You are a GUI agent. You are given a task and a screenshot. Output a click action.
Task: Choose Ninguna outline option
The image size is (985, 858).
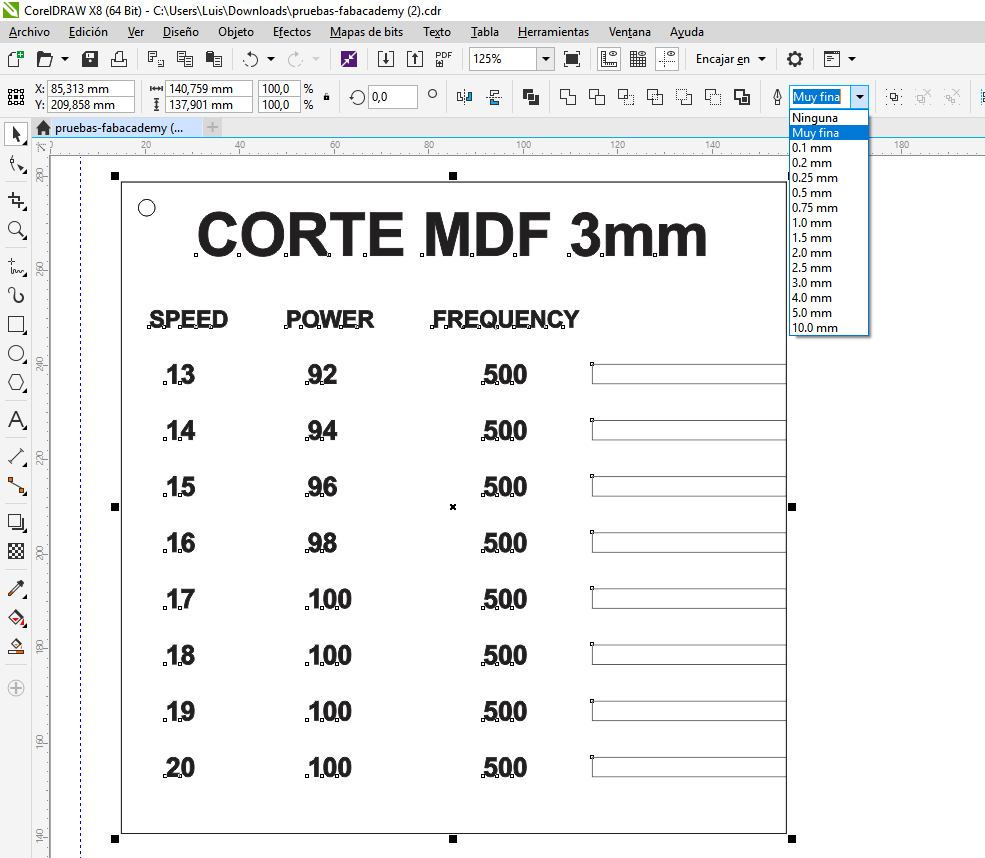click(x=829, y=118)
